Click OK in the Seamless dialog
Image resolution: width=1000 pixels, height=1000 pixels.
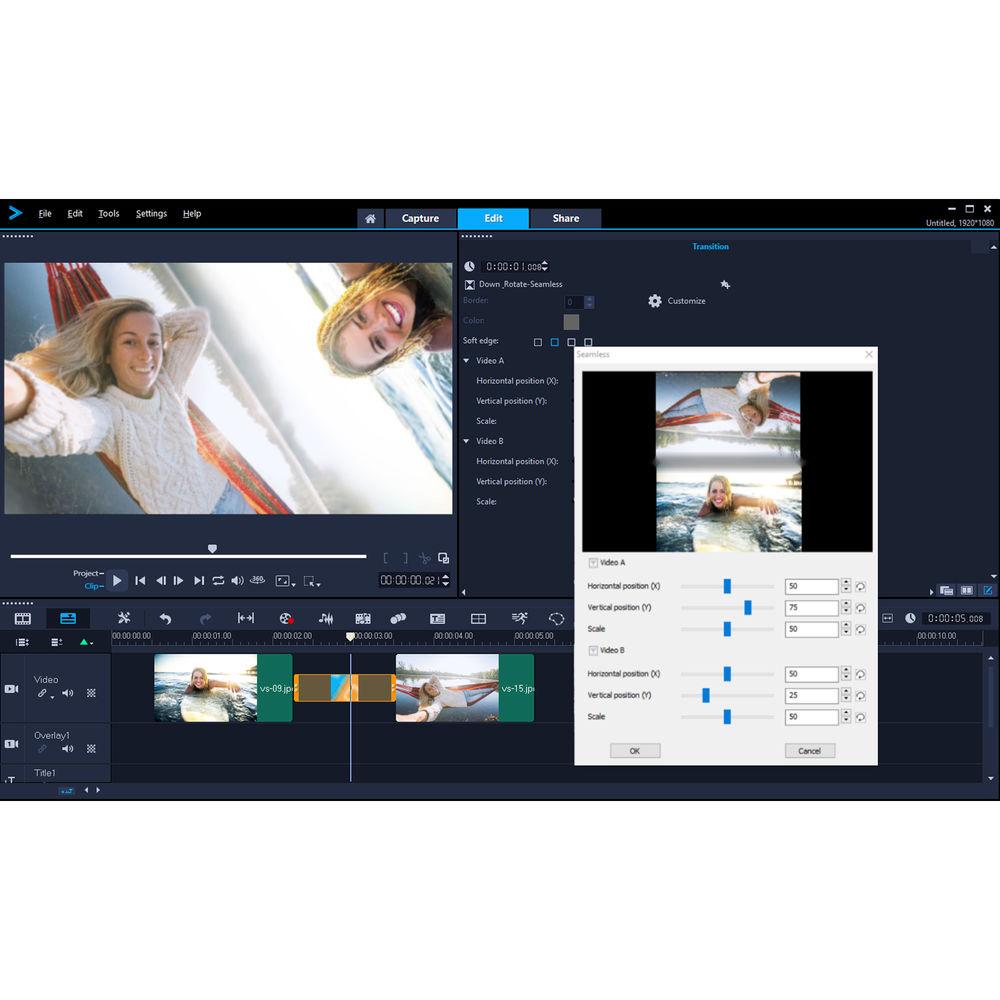pos(635,750)
